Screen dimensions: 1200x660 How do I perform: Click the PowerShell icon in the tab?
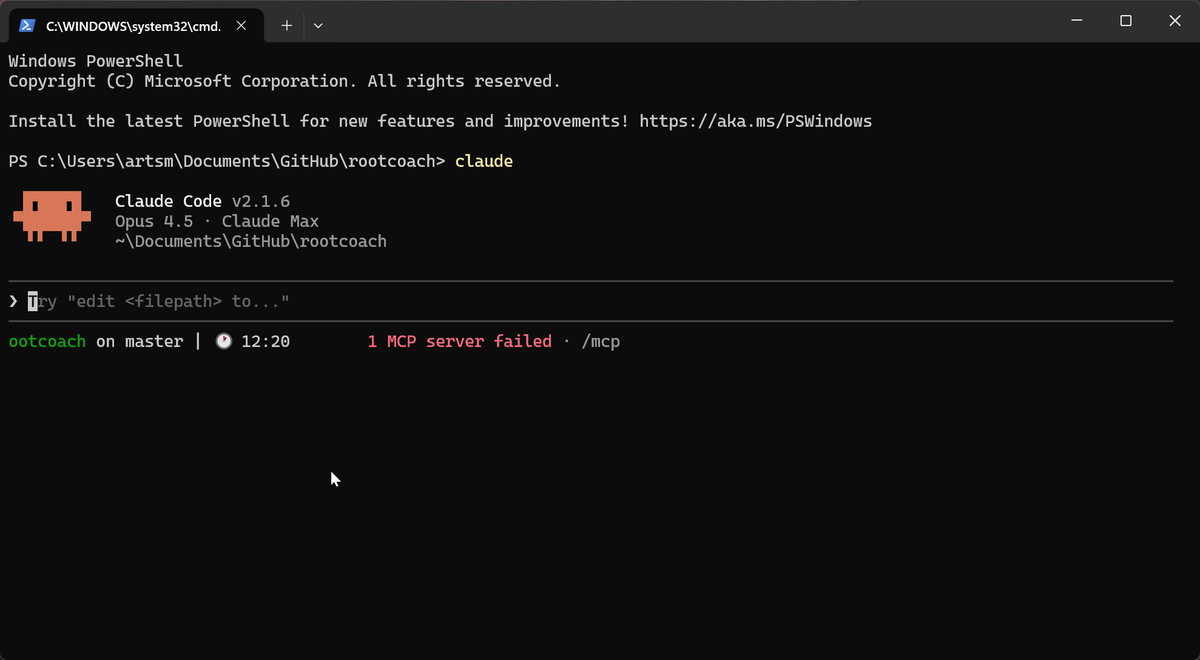pyautogui.click(x=27, y=26)
